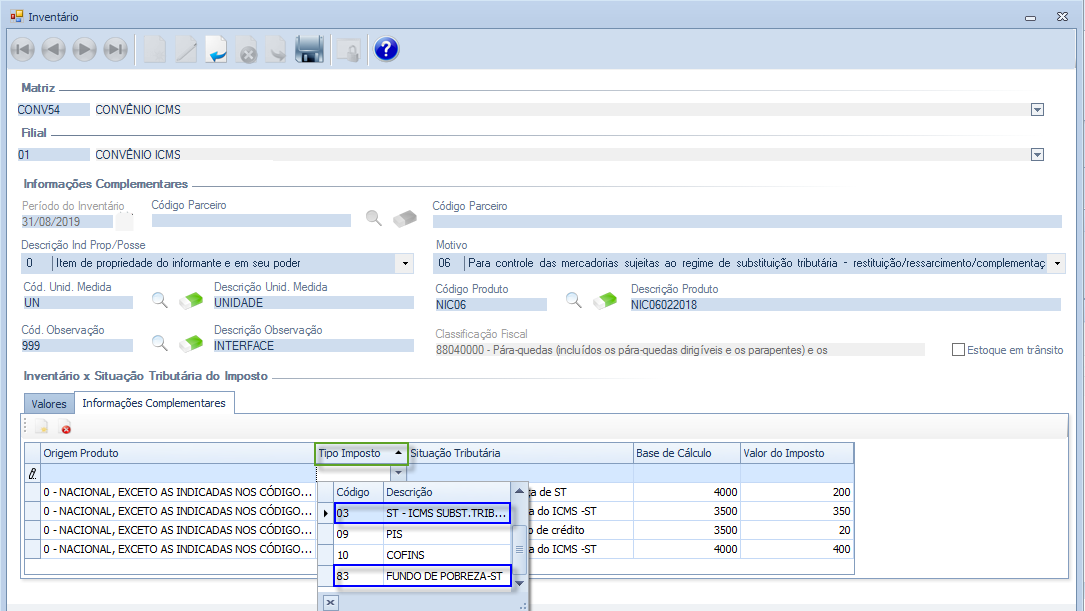This screenshot has height=611, width=1085.
Task: Expand the Matriz dropdown
Action: [x=1037, y=110]
